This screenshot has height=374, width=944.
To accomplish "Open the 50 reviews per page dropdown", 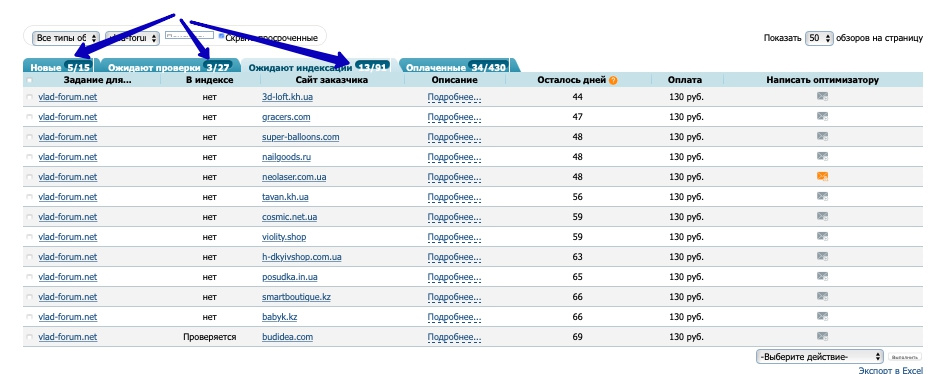I will coord(819,38).
